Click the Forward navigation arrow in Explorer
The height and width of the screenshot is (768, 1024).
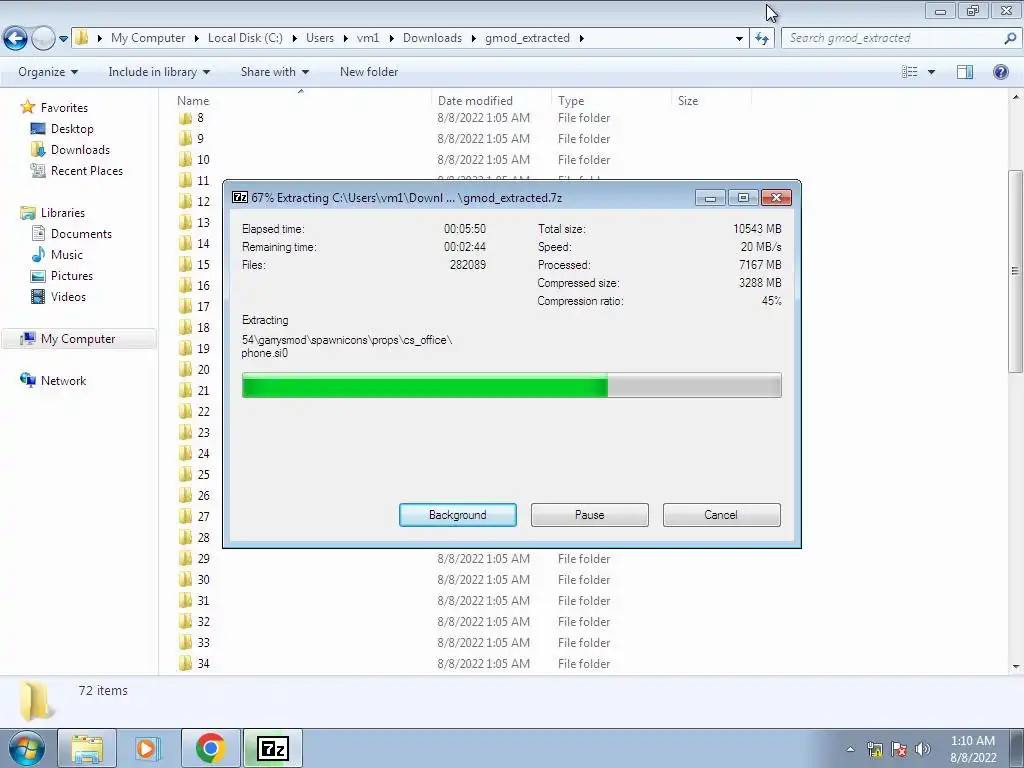coord(43,39)
